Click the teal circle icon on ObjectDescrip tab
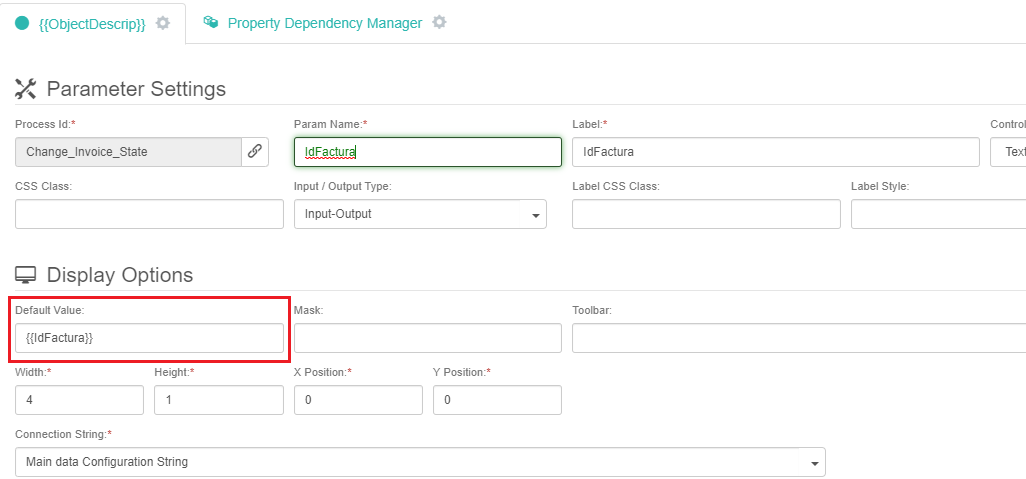Viewport: 1026px width, 479px height. (22, 24)
